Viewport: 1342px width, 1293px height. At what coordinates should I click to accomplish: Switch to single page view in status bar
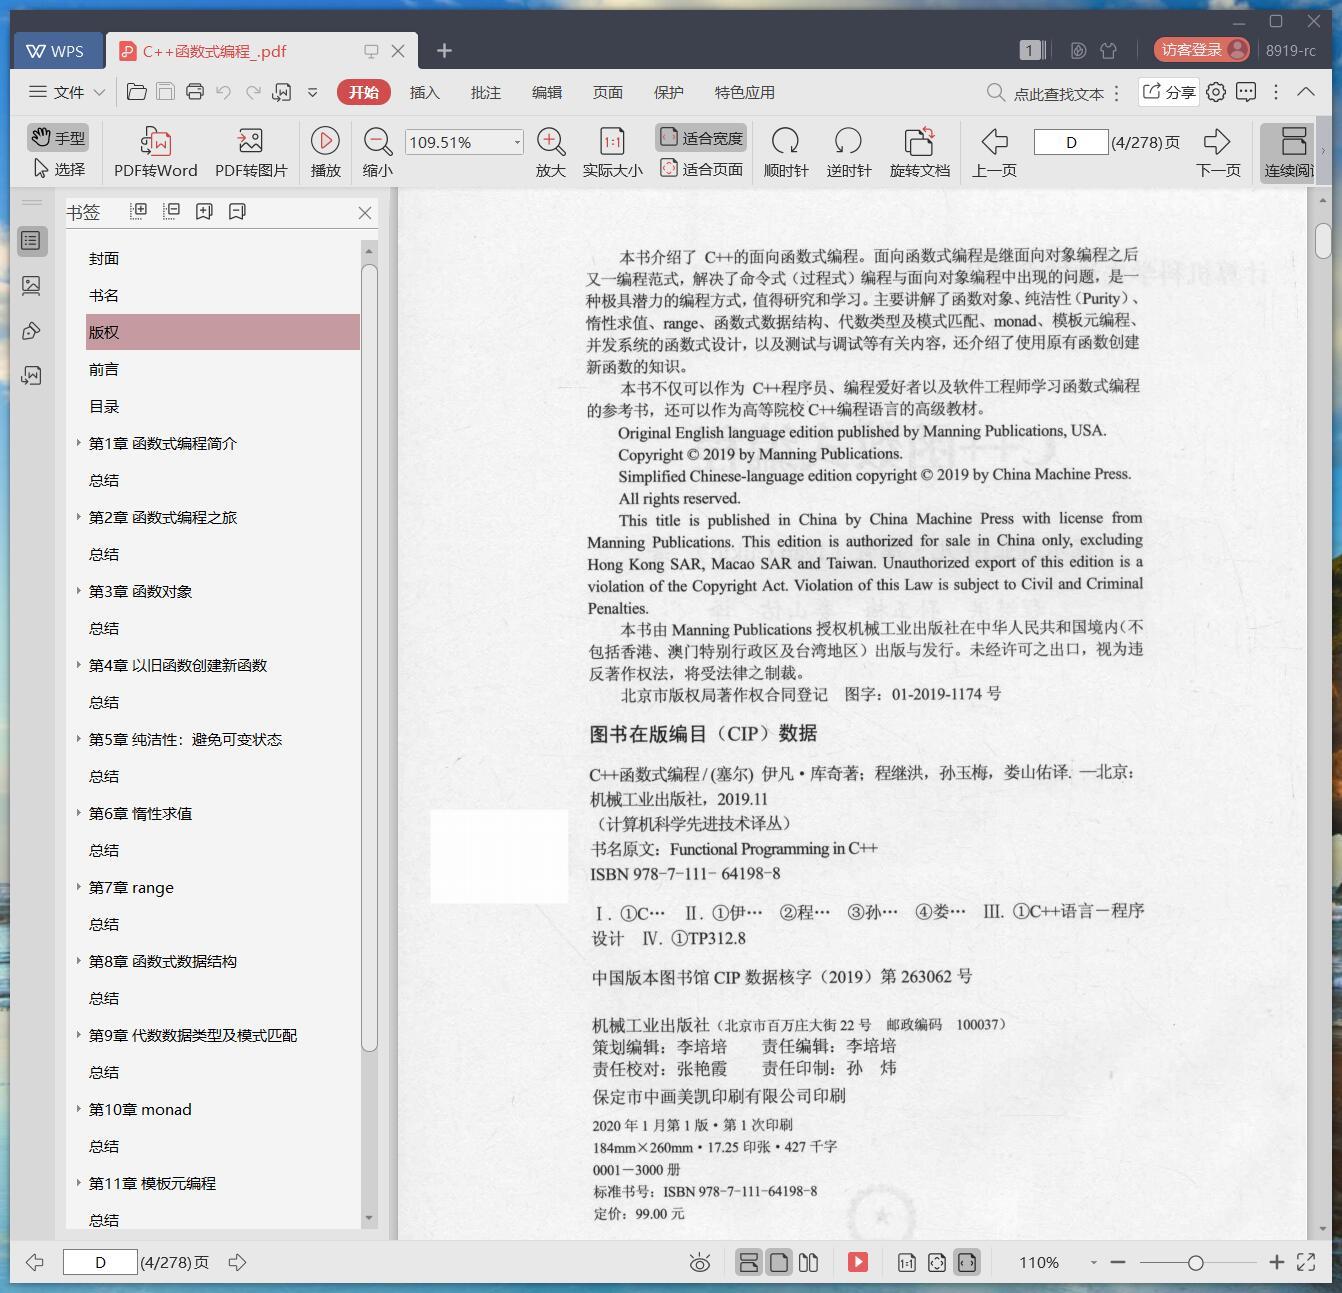[779, 1262]
